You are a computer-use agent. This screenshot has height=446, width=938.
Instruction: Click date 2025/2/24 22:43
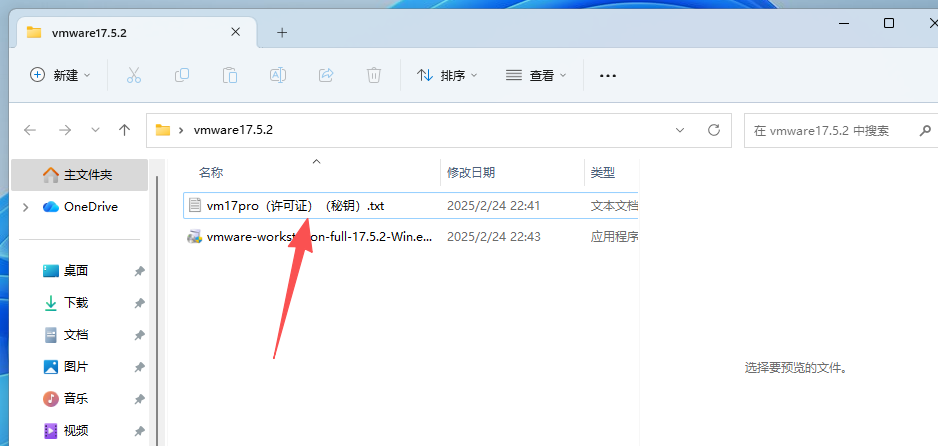coord(494,237)
